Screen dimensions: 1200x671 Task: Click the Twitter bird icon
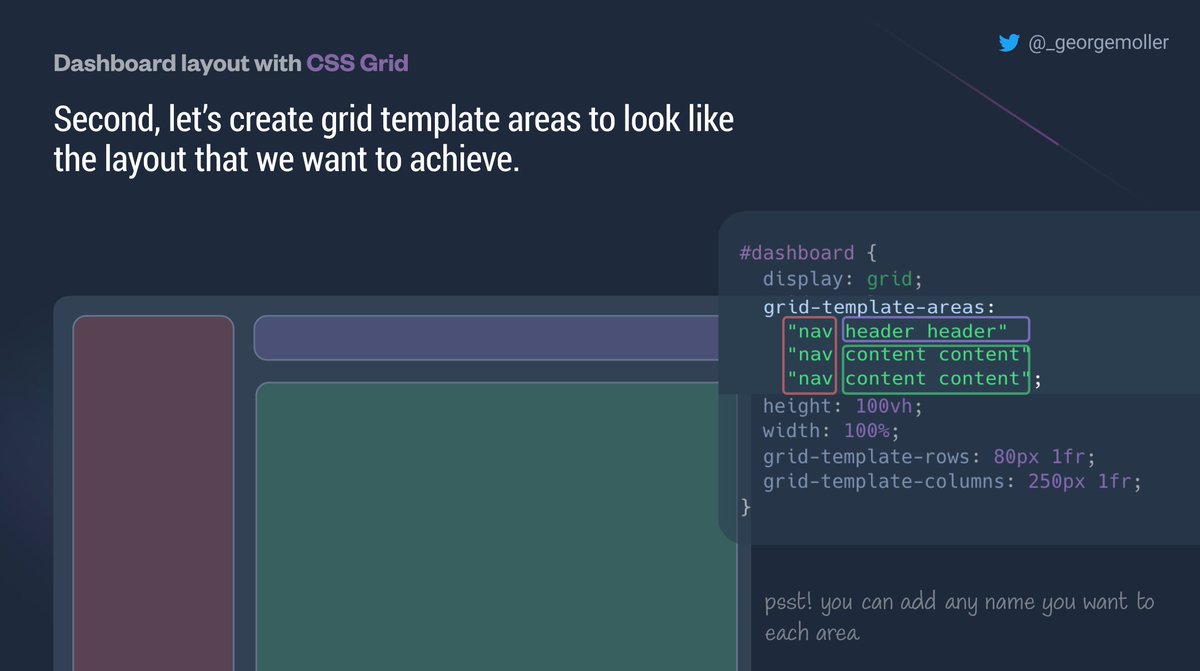click(1008, 43)
